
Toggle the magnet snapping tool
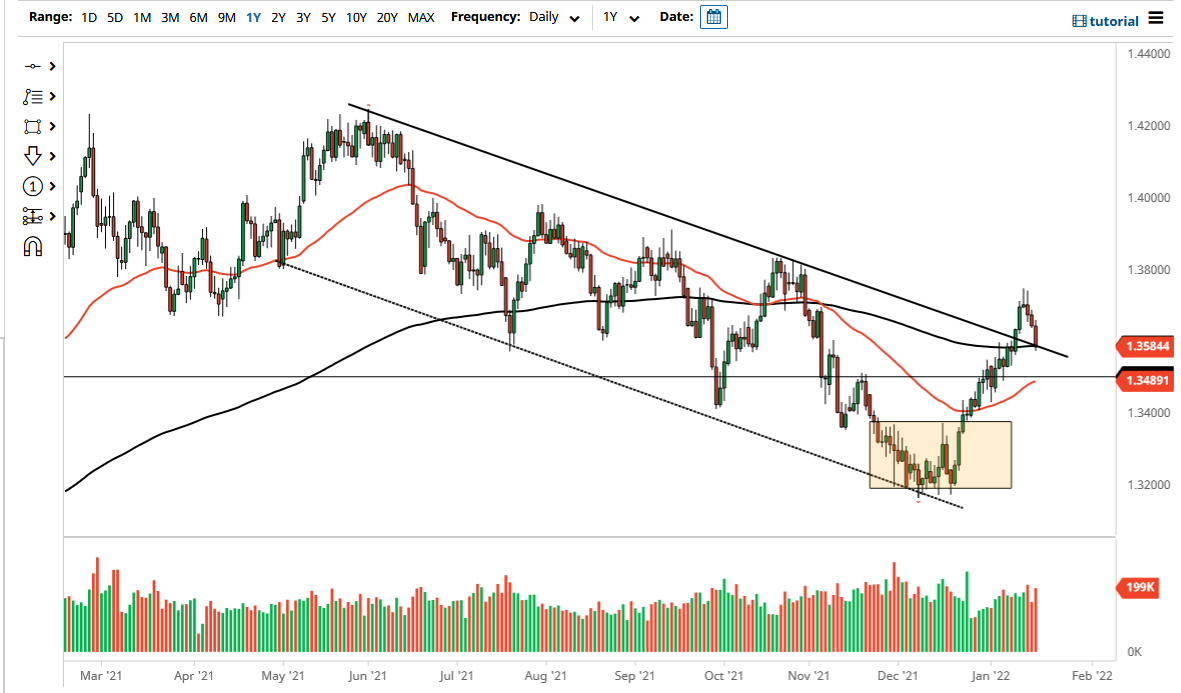coord(33,245)
